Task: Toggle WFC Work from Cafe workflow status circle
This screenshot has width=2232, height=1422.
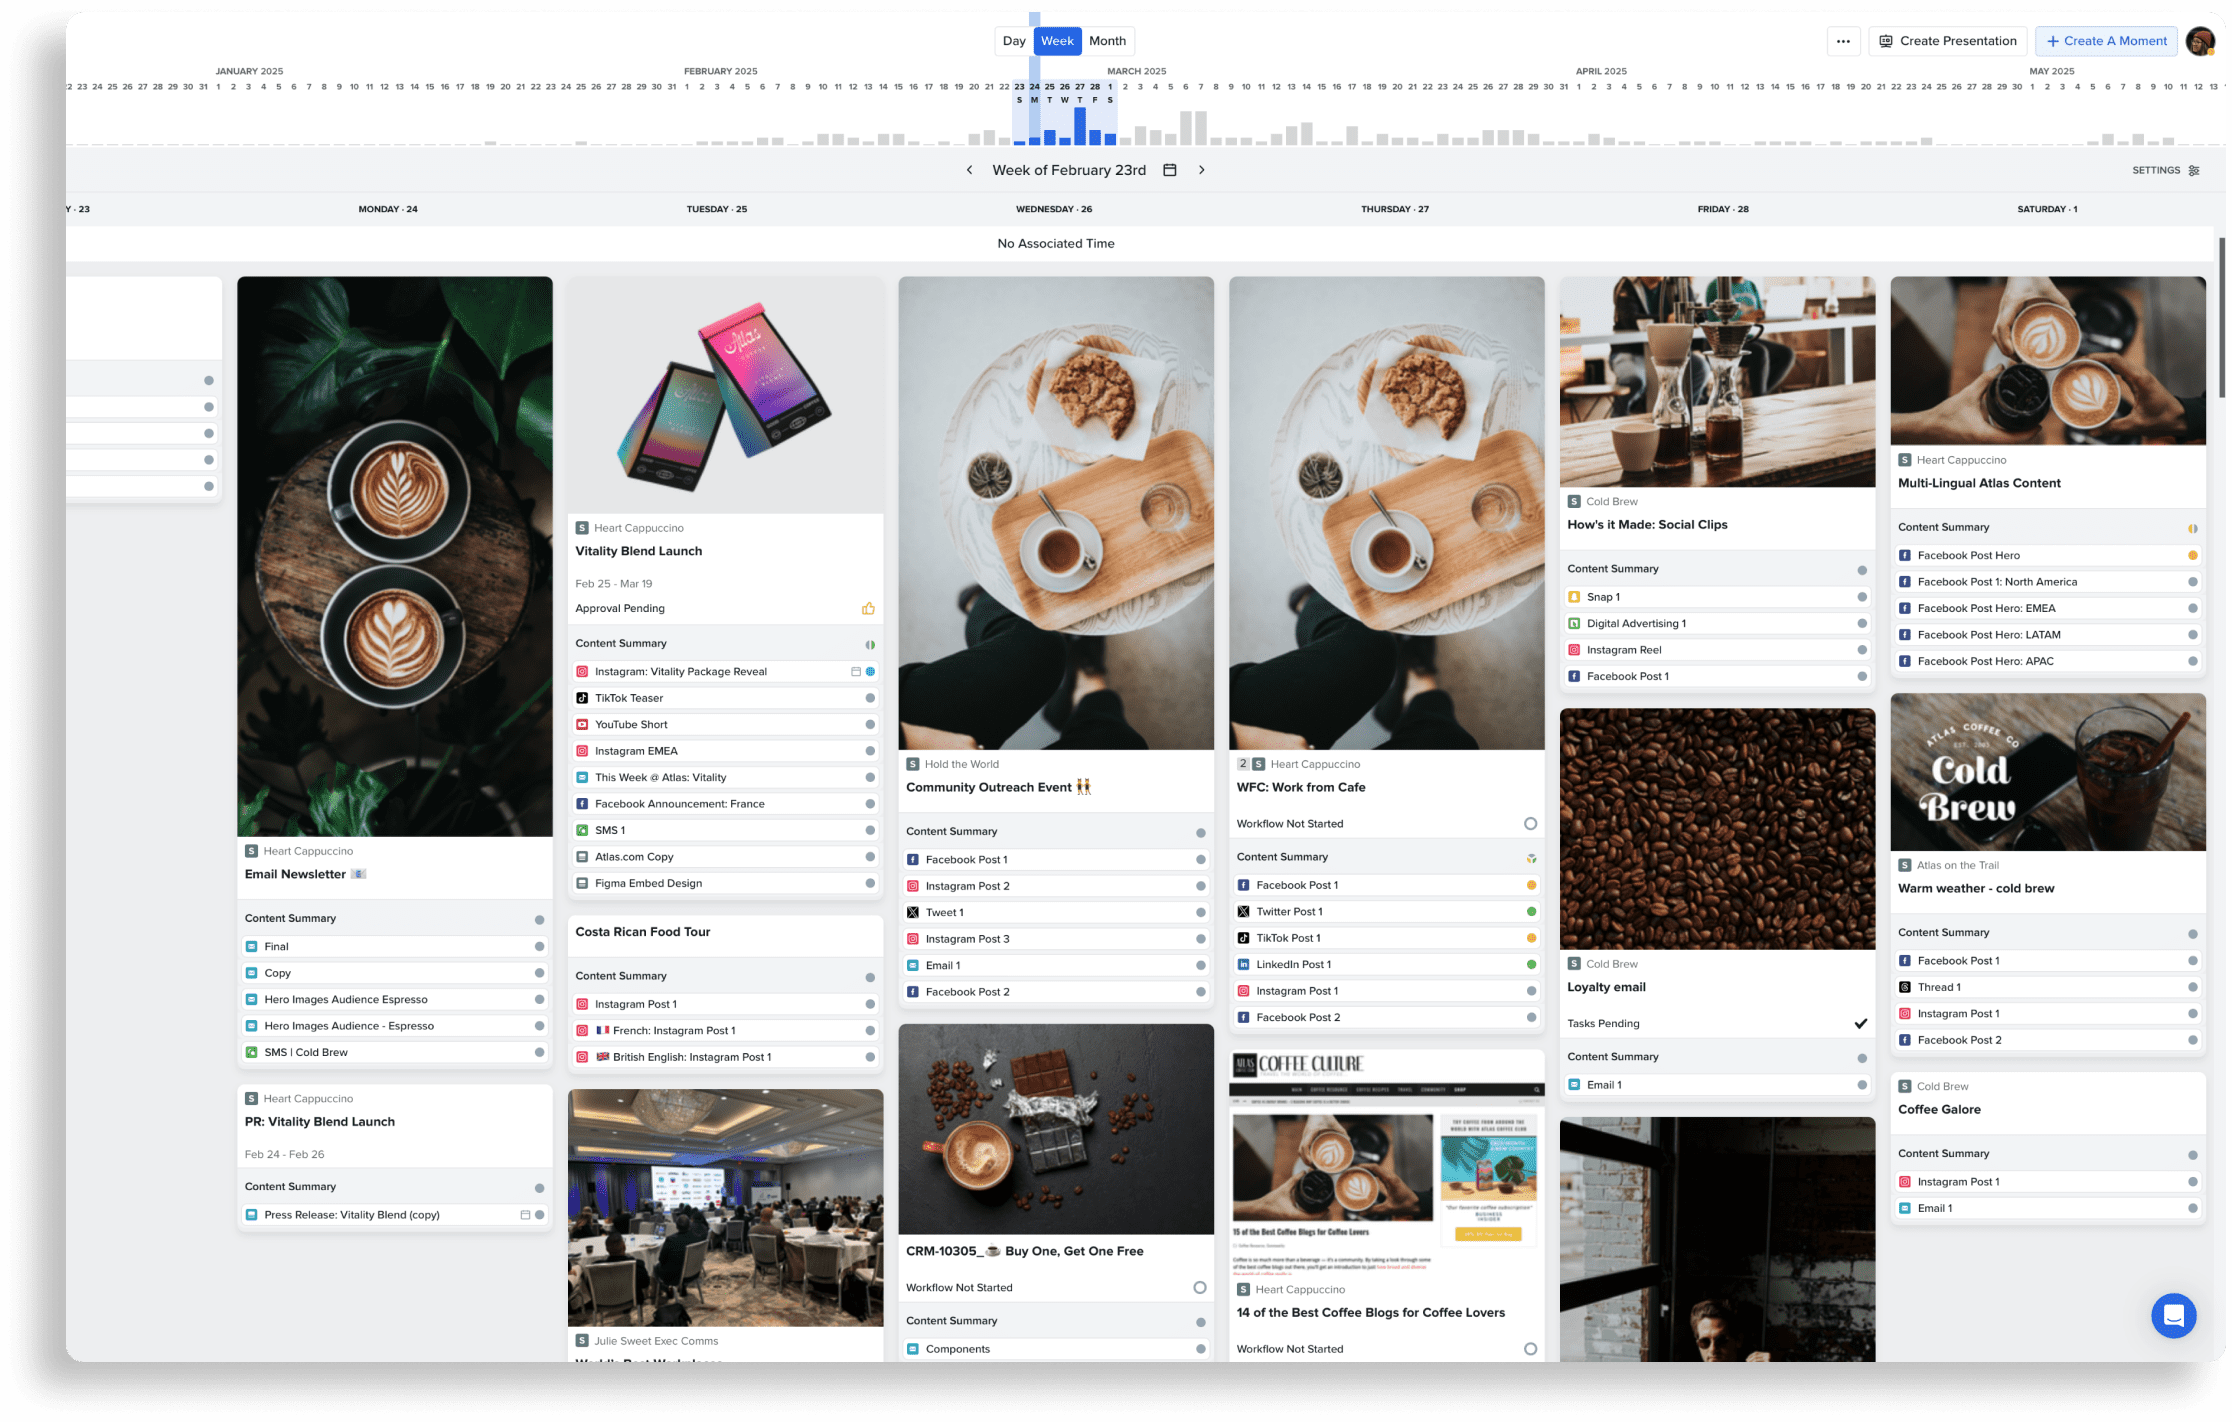Action: click(1530, 824)
